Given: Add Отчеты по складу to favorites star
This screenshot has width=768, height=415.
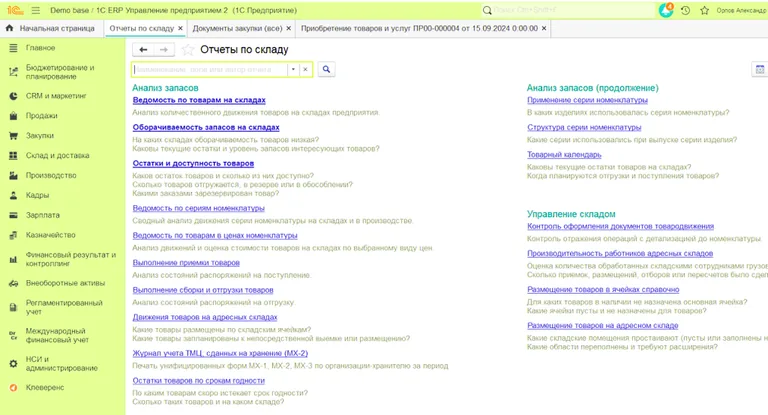Looking at the screenshot, I should (187, 49).
